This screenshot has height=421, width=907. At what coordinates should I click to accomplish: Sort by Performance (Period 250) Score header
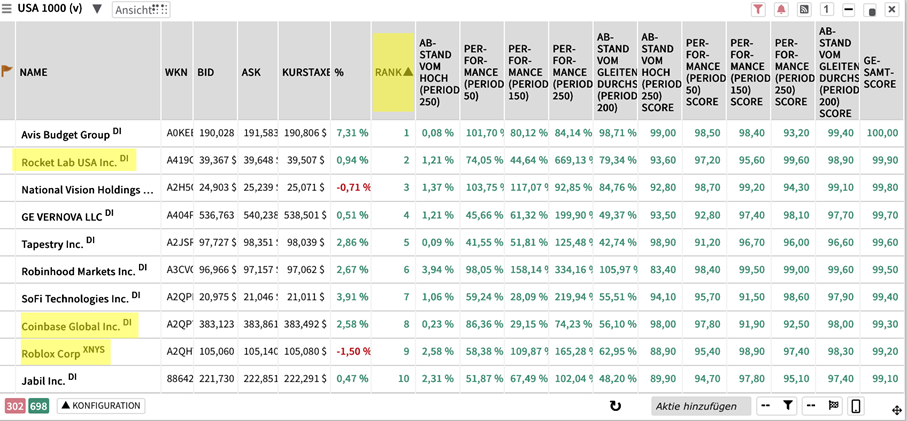point(793,72)
